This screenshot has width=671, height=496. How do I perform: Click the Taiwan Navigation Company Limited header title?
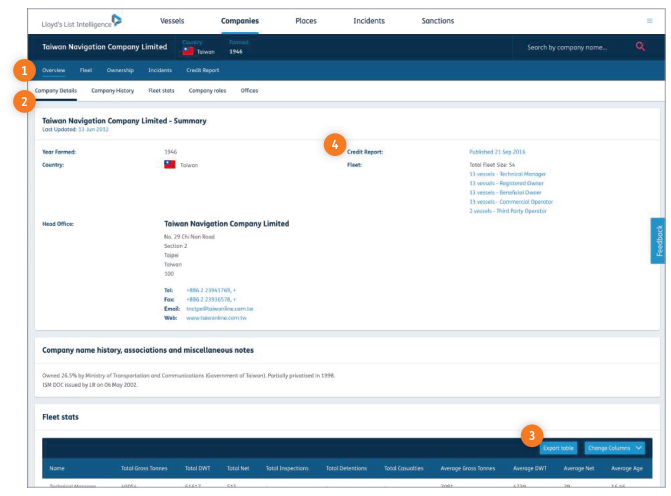104,47
